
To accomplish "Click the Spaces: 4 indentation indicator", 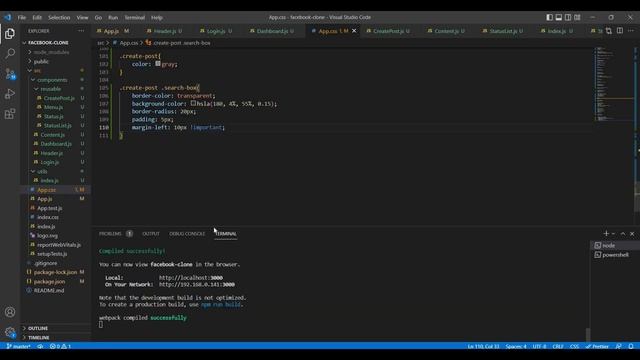I will 516,346.
